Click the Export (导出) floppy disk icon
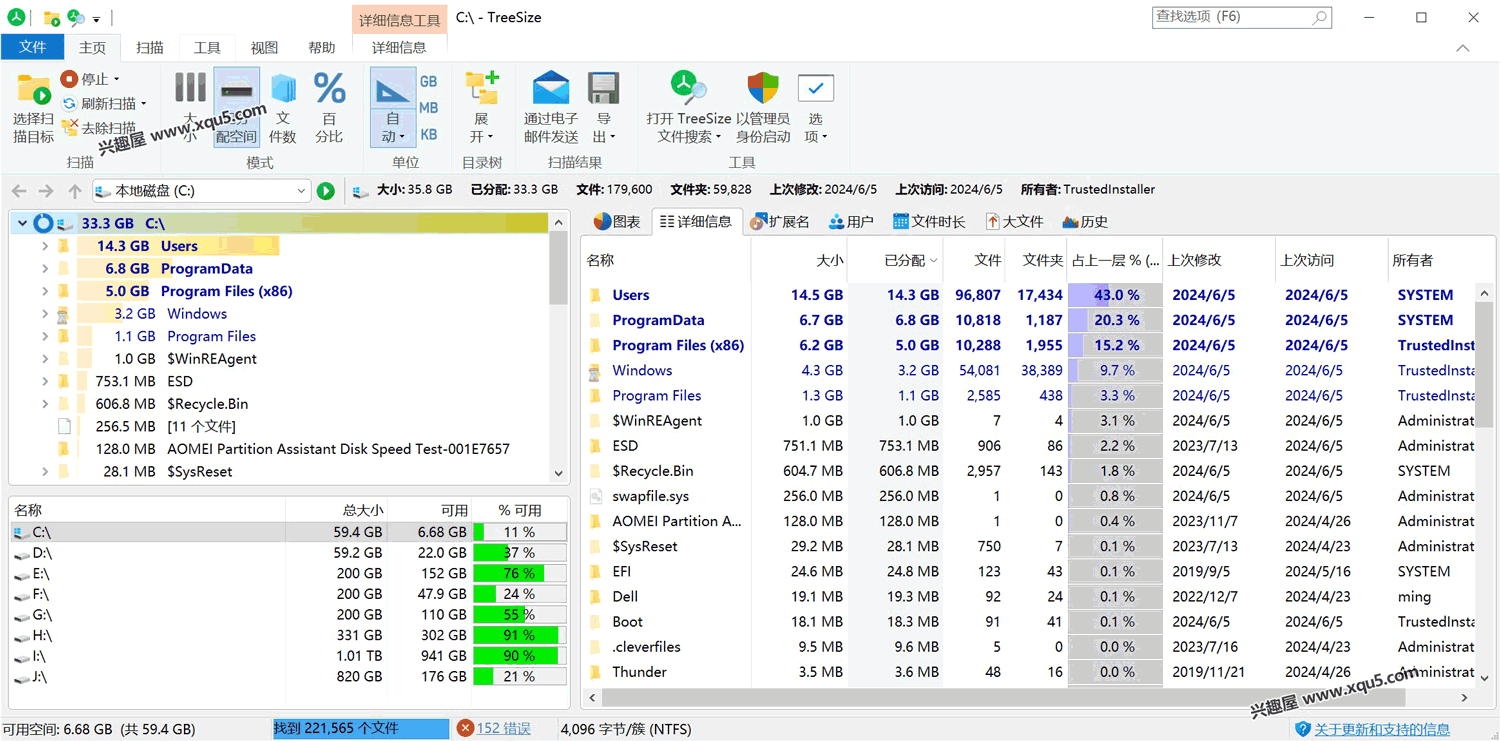This screenshot has height=741, width=1500. pyautogui.click(x=603, y=89)
